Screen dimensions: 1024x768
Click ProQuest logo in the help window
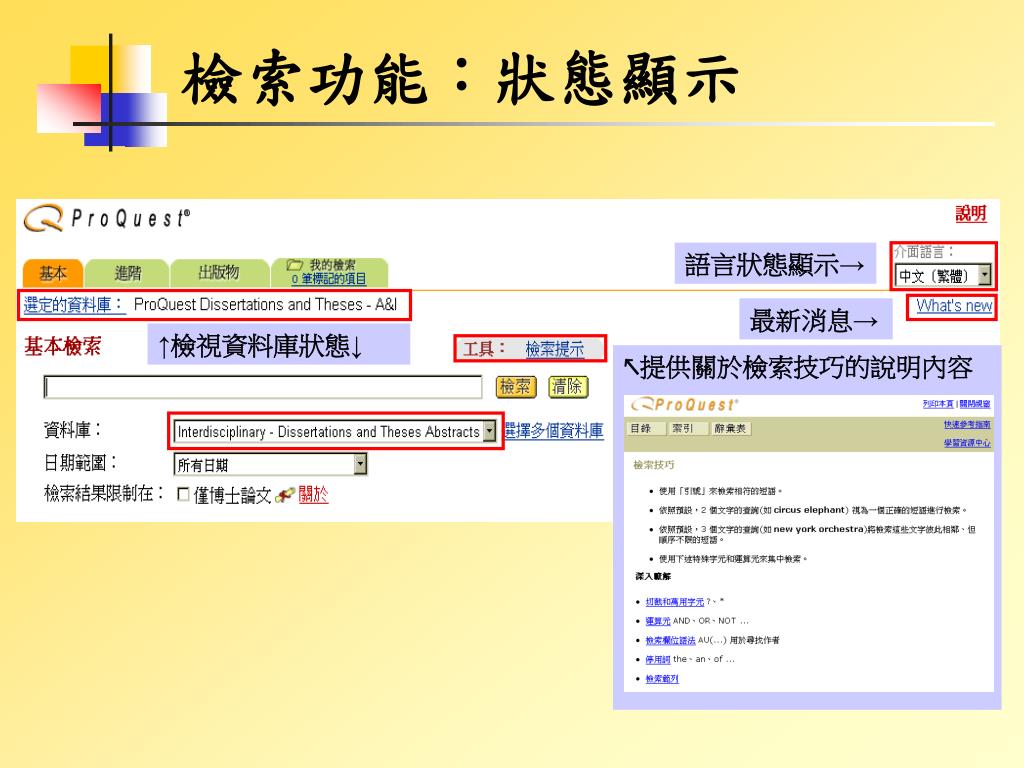(x=684, y=405)
